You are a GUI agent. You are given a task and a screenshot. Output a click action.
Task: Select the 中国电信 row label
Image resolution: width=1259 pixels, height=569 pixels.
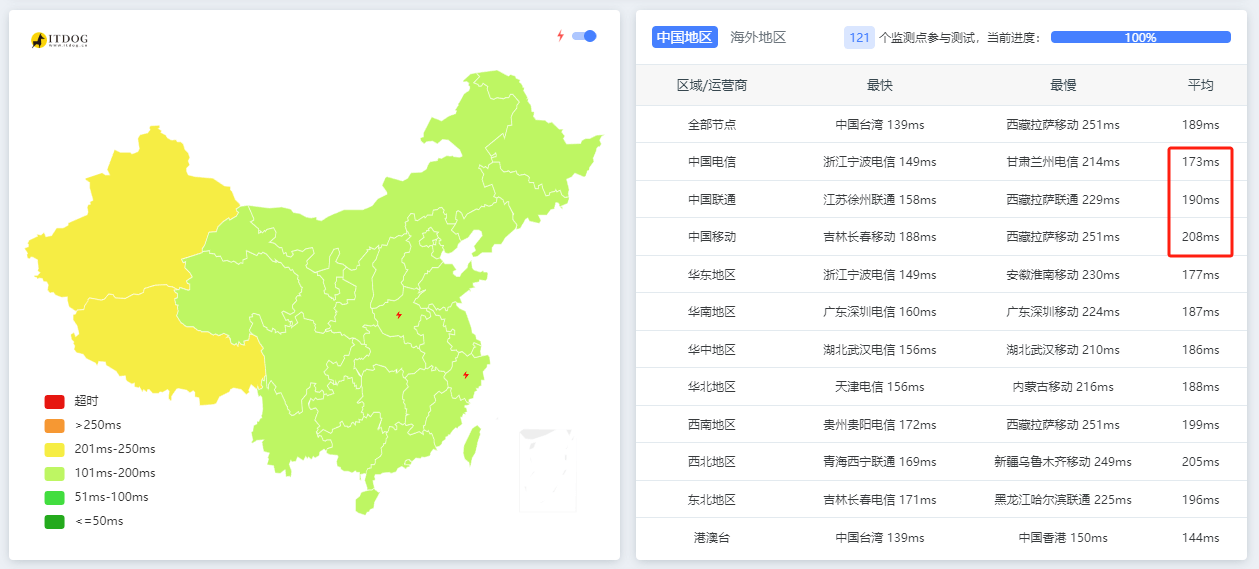click(x=712, y=162)
